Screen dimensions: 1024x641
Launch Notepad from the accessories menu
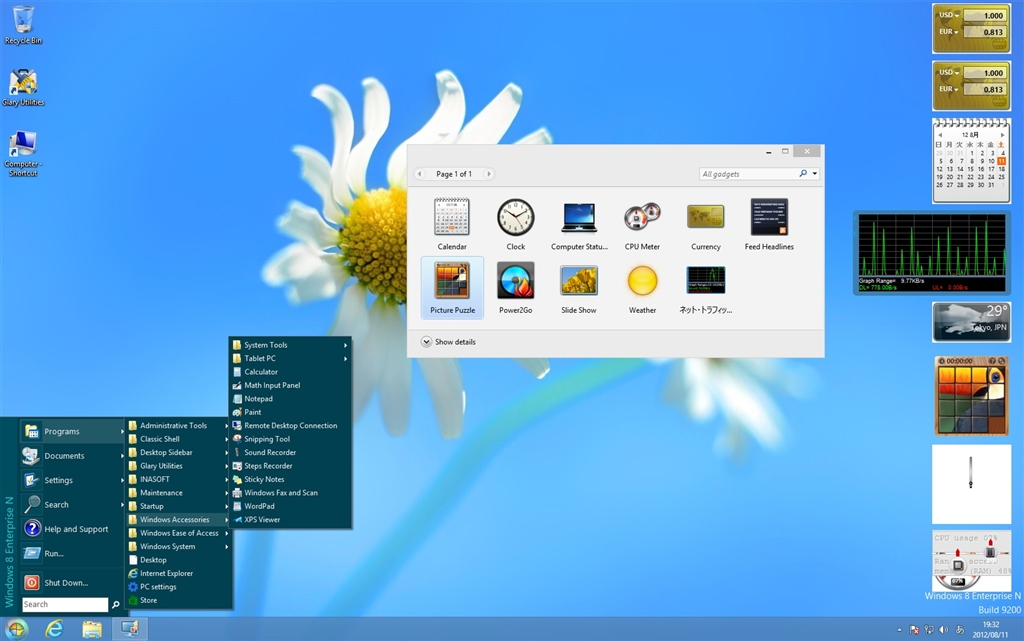point(258,399)
